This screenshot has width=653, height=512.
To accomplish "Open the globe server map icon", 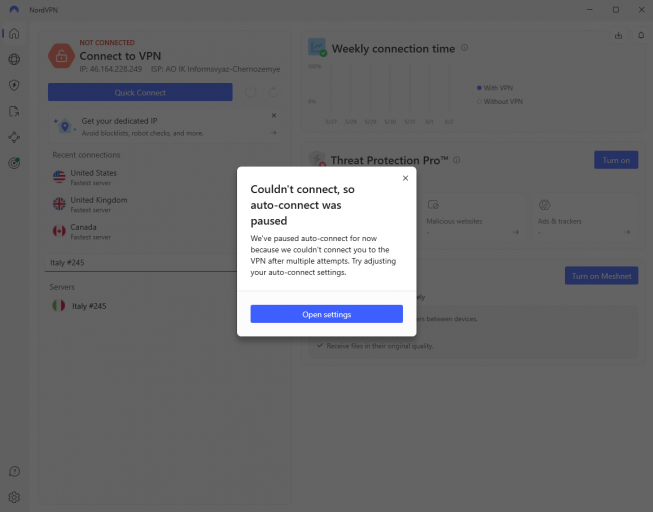I will 14,59.
